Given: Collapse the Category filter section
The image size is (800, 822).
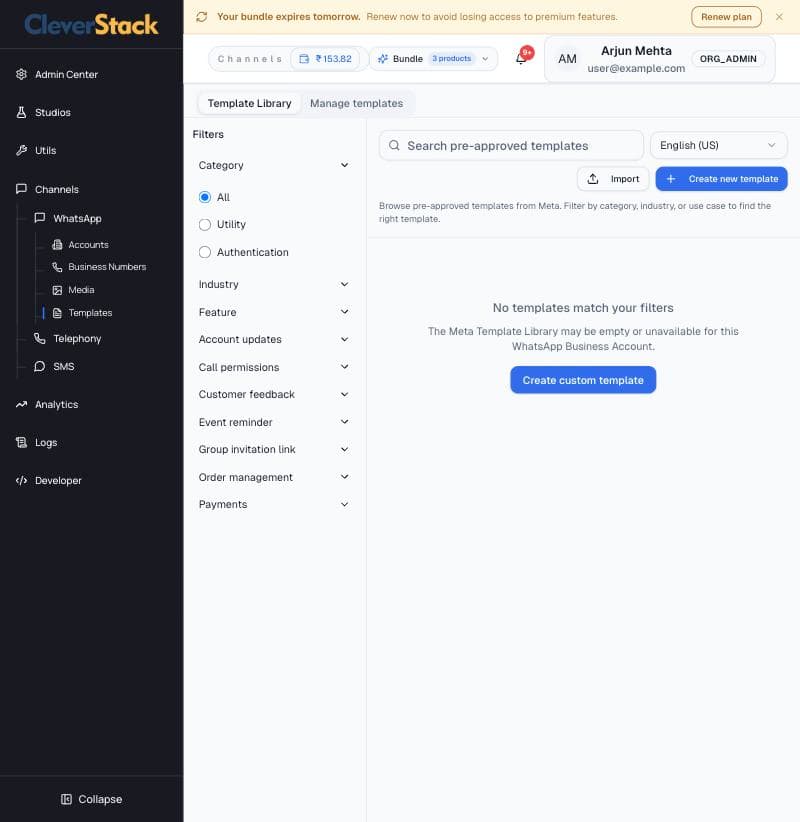Looking at the screenshot, I should click(x=273, y=165).
